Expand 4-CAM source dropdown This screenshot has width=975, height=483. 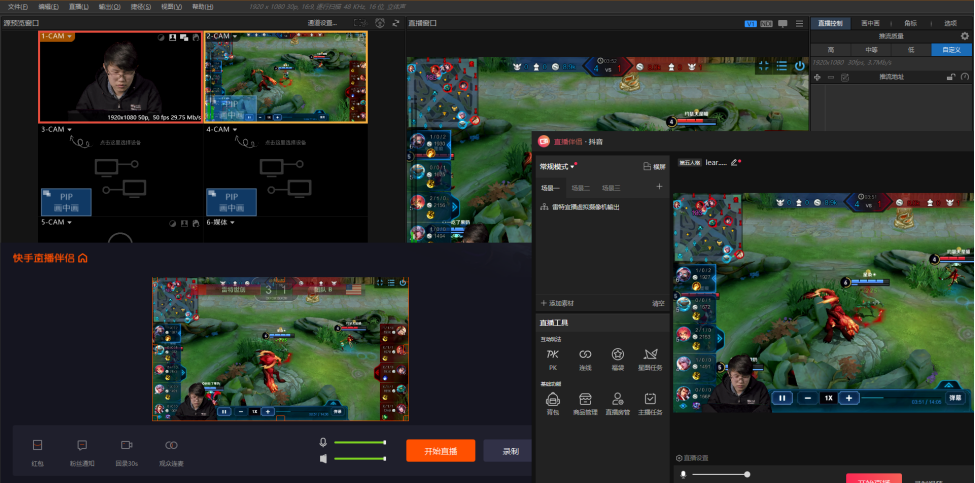[x=235, y=130]
